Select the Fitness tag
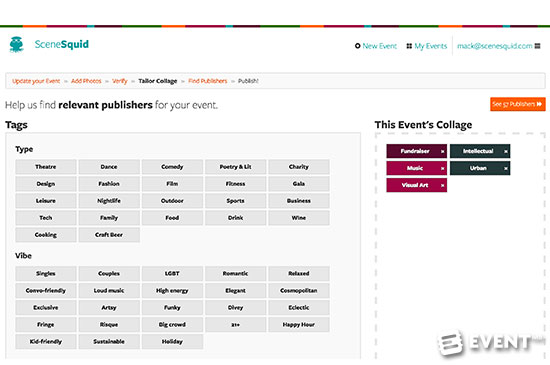The image size is (550, 365). (x=235, y=184)
